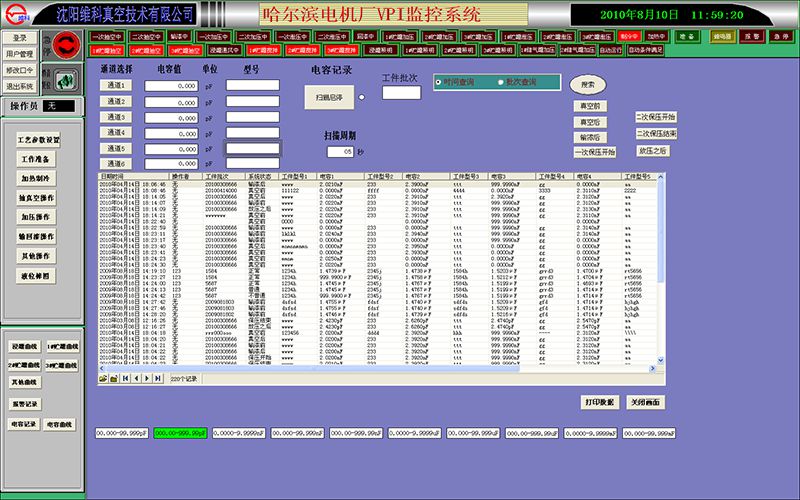Open the 用户管理 menu entry
800x500 pixels.
point(20,54)
